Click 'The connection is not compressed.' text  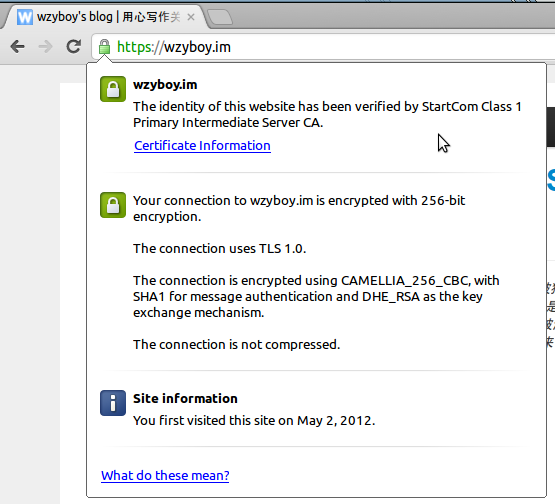click(236, 344)
